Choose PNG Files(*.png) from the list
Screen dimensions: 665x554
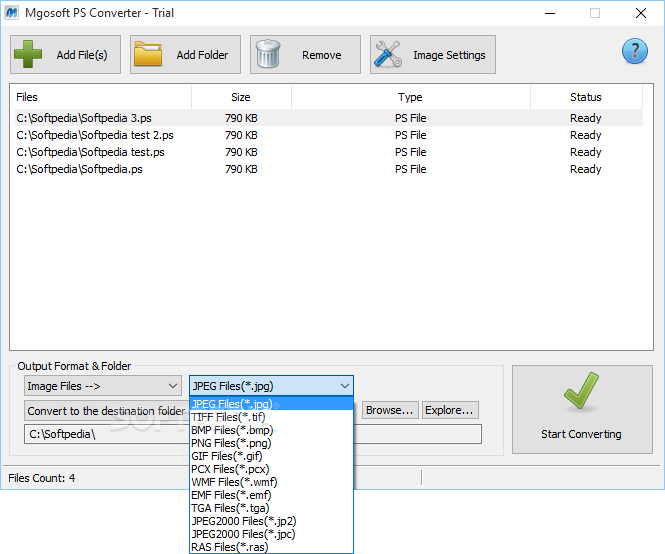tap(271, 443)
